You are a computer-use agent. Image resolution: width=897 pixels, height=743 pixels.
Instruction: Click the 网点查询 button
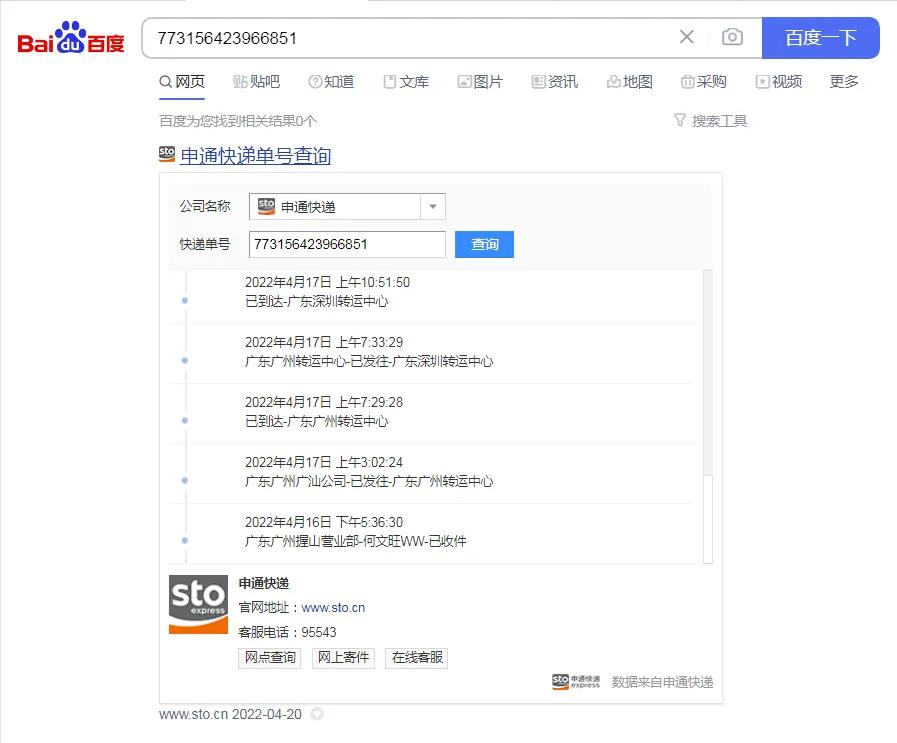coord(268,658)
